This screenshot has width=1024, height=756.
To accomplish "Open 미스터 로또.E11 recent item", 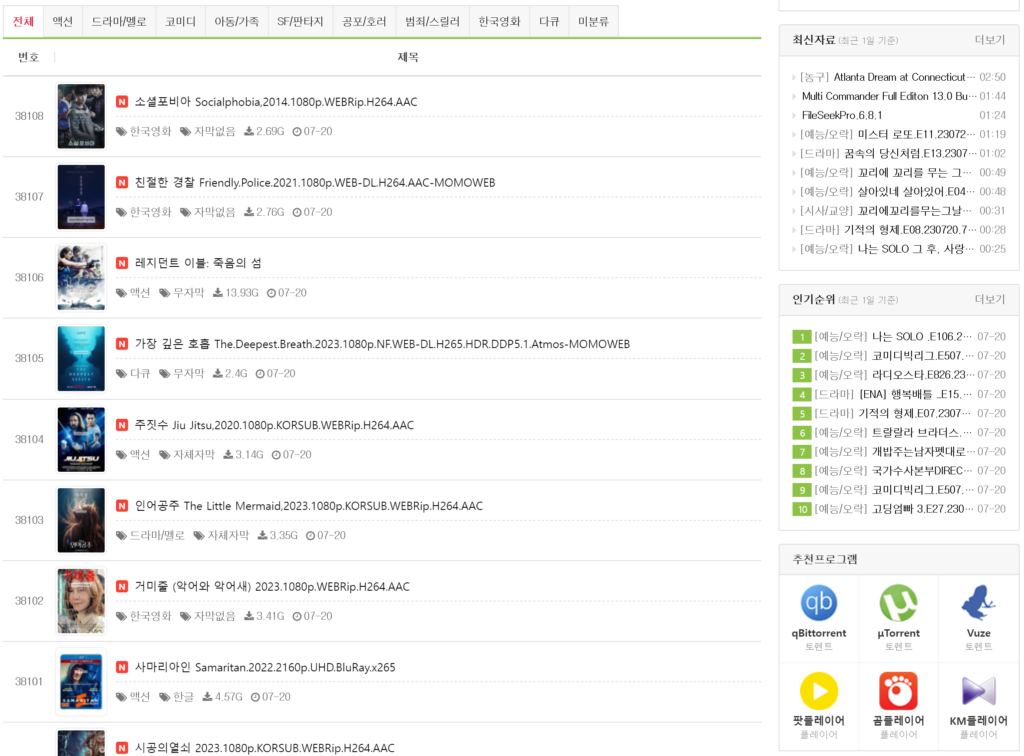I will pyautogui.click(x=888, y=134).
